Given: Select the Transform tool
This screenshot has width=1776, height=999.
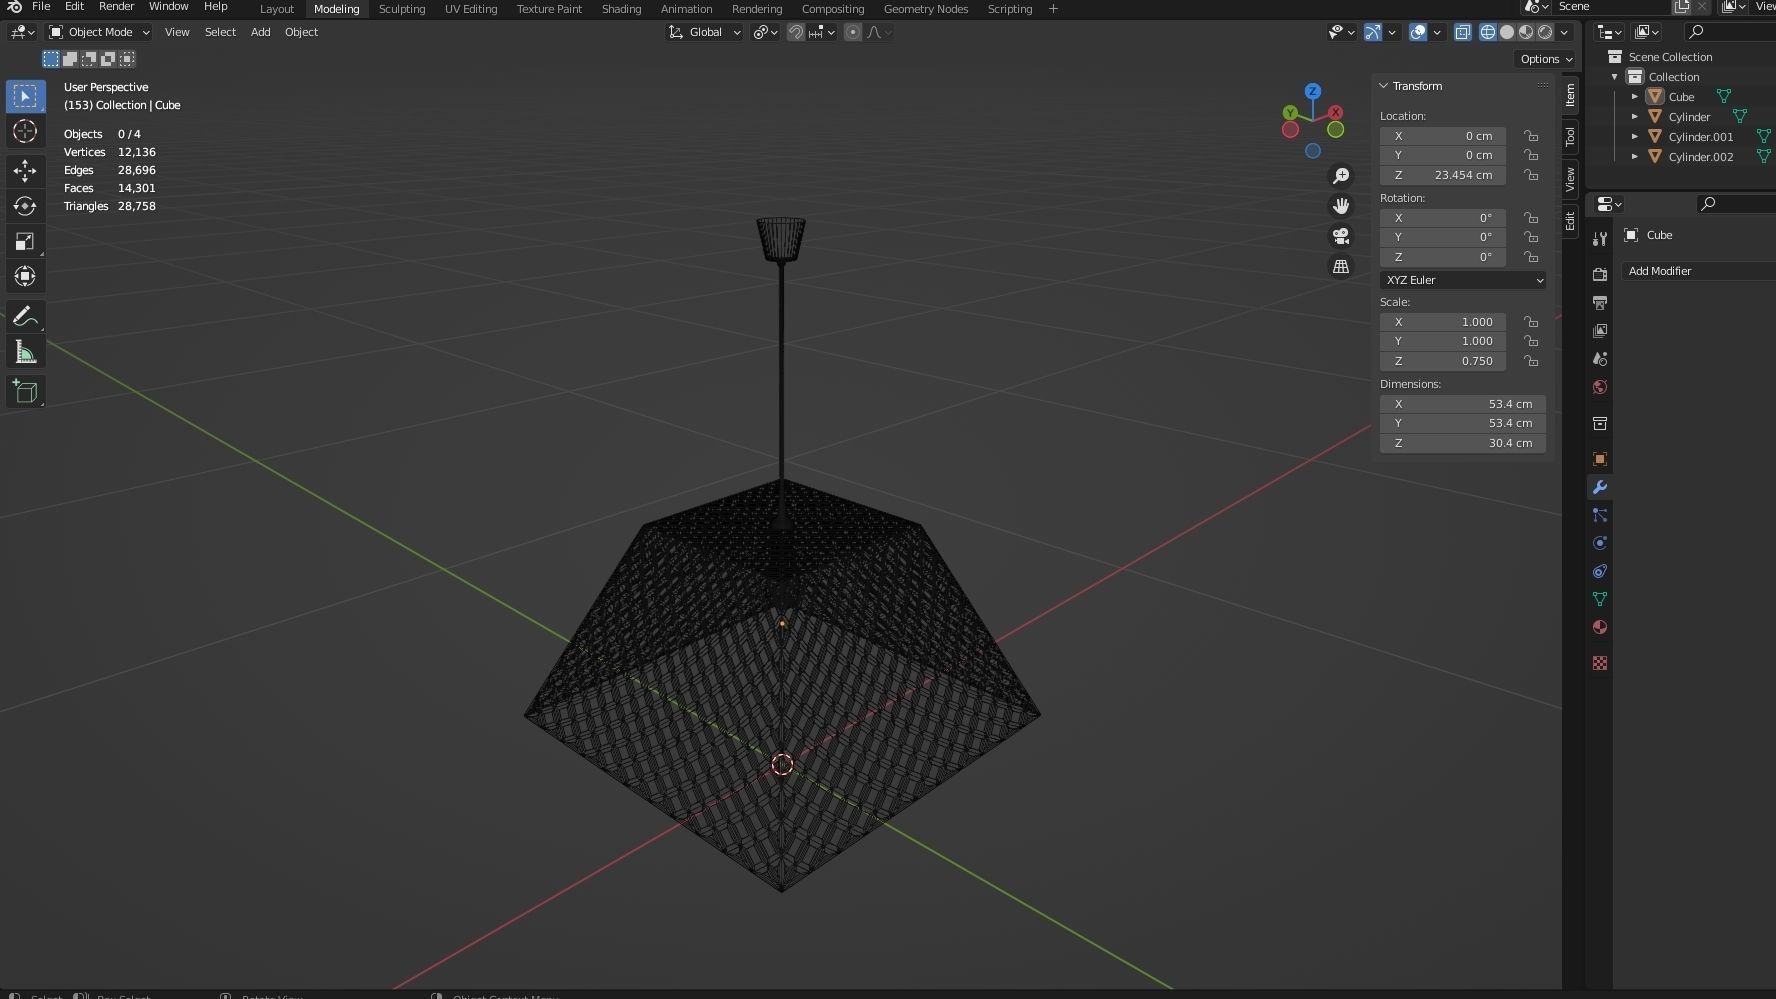Looking at the screenshot, I should tap(25, 276).
